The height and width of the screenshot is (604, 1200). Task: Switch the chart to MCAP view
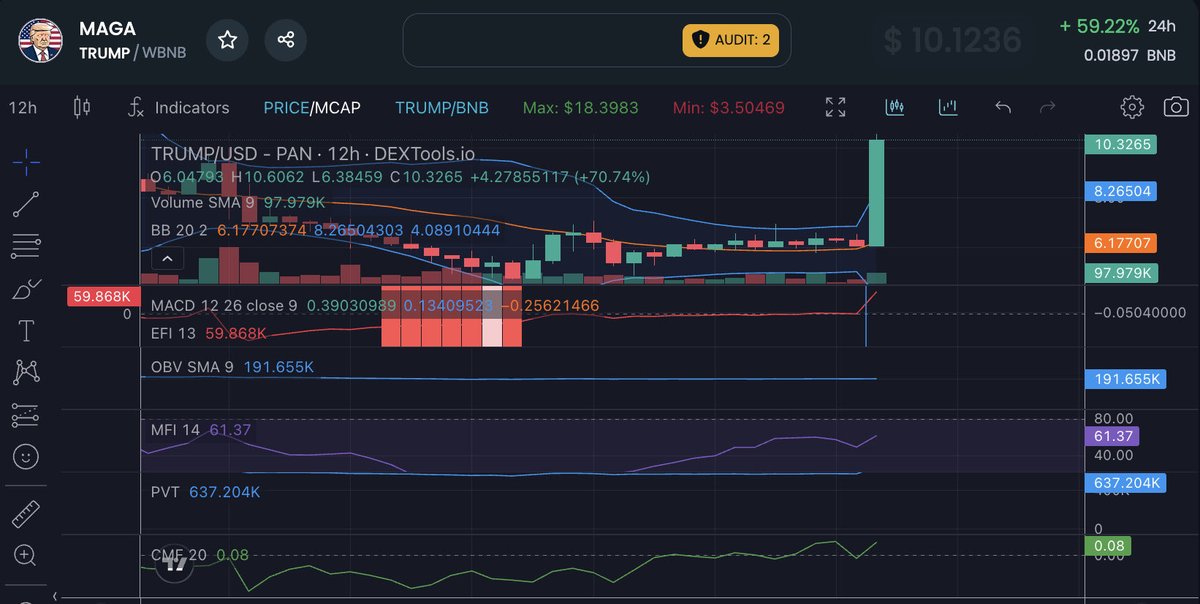(337, 107)
